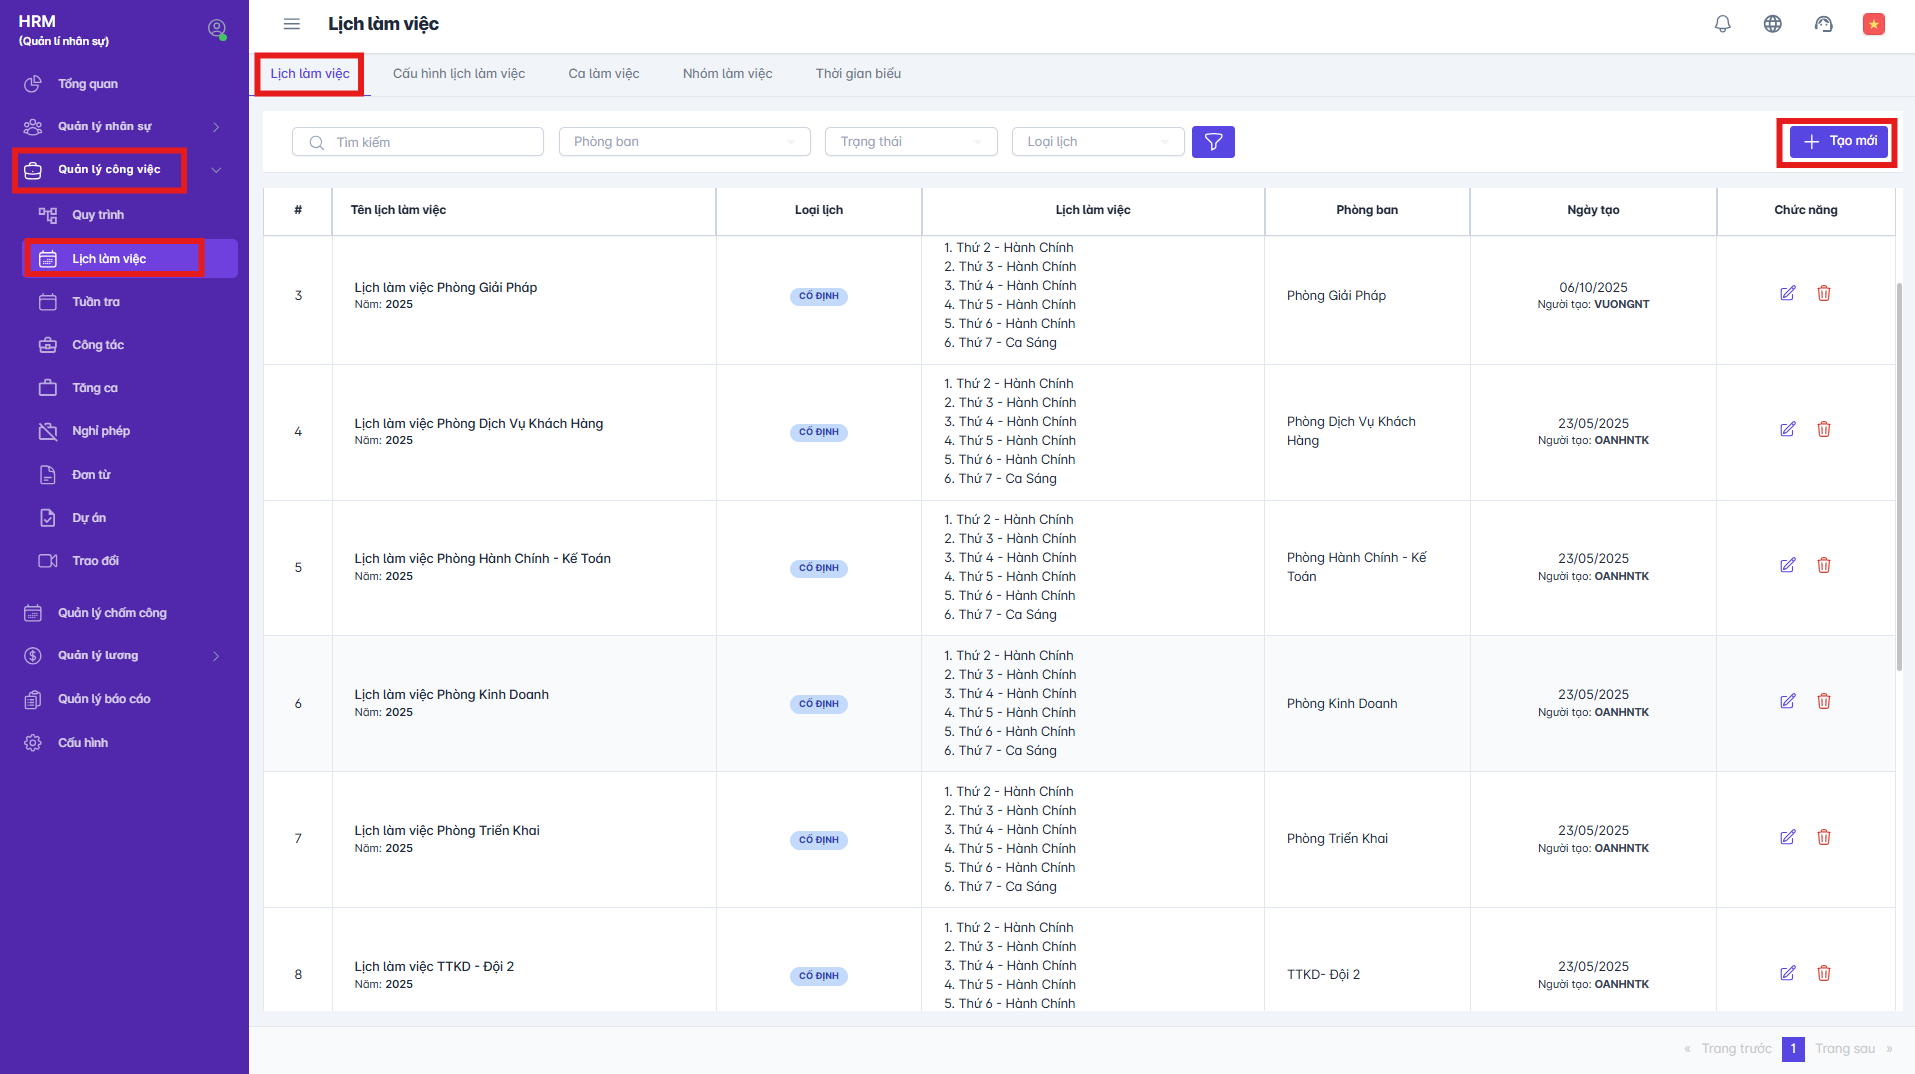The height and width of the screenshot is (1074, 1915).
Task: Expand the Quản lý lương sidebar menu
Action: [x=120, y=656]
